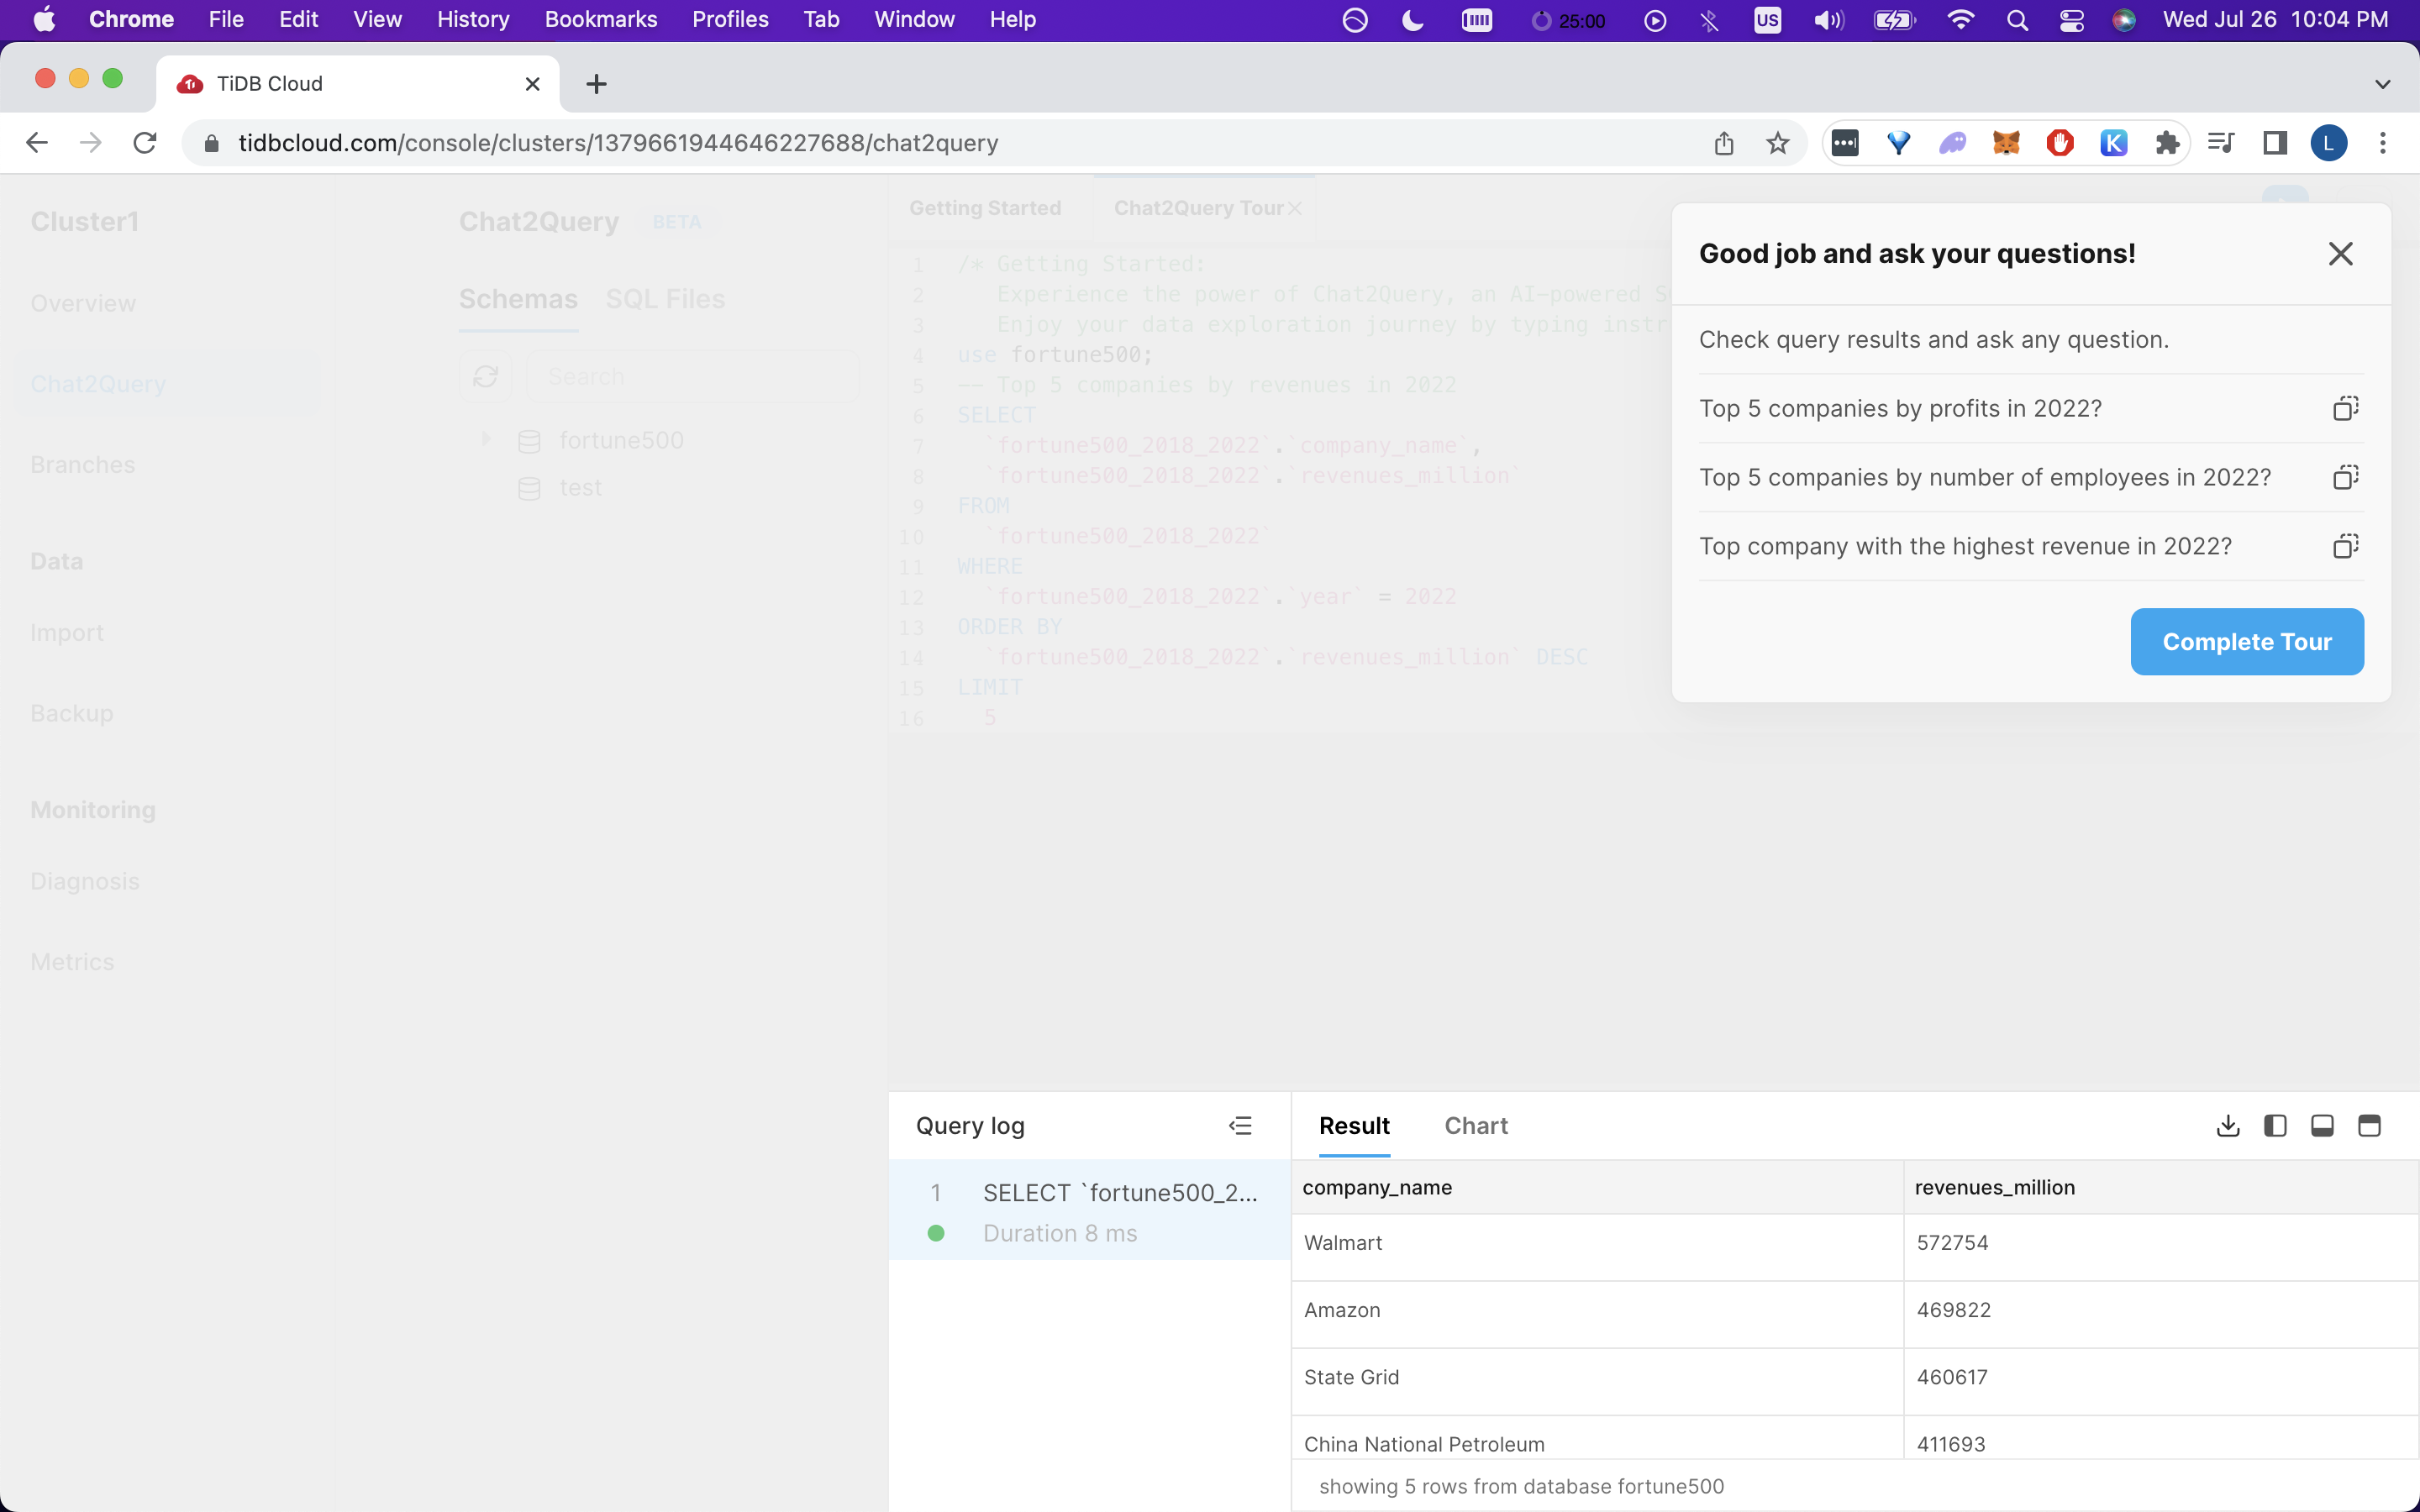
Task: Download query results
Action: tap(2227, 1126)
